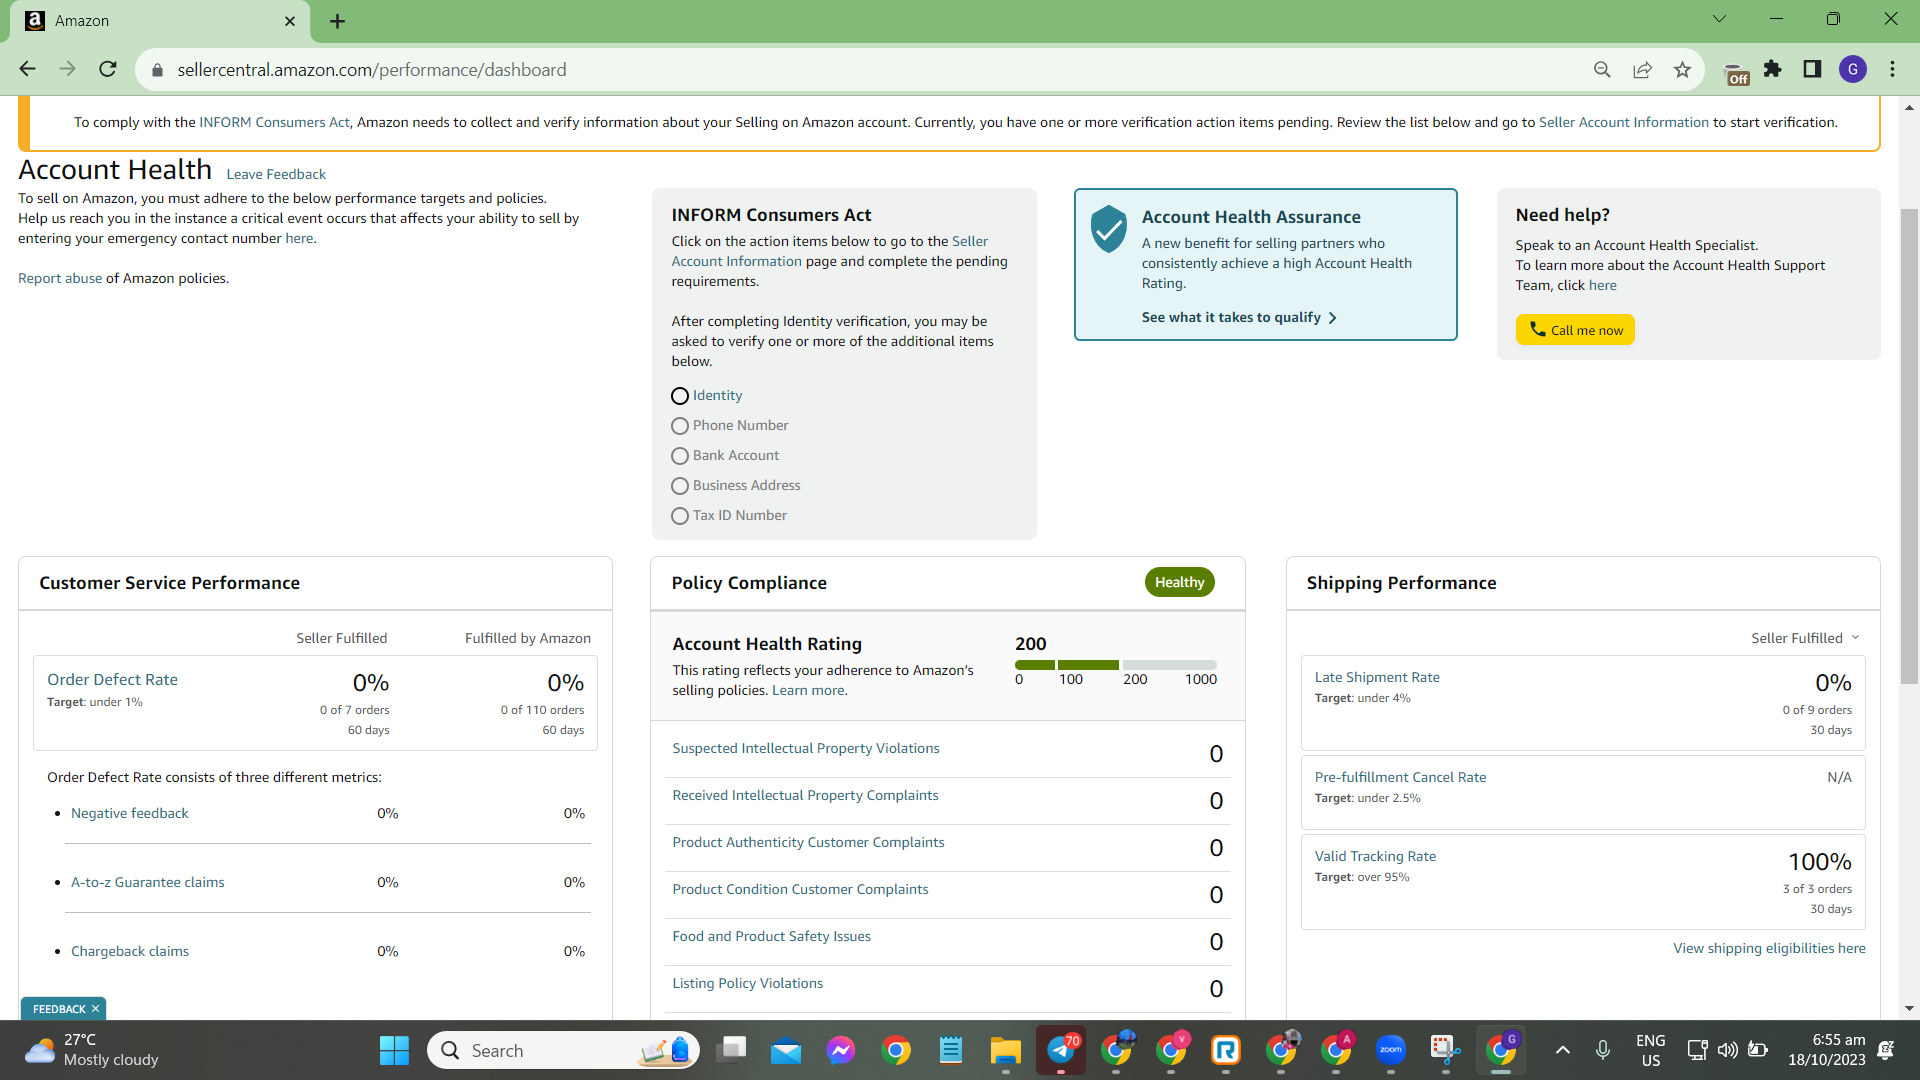This screenshot has width=1920, height=1080.
Task: Select the Bank Account verification item
Action: point(725,456)
